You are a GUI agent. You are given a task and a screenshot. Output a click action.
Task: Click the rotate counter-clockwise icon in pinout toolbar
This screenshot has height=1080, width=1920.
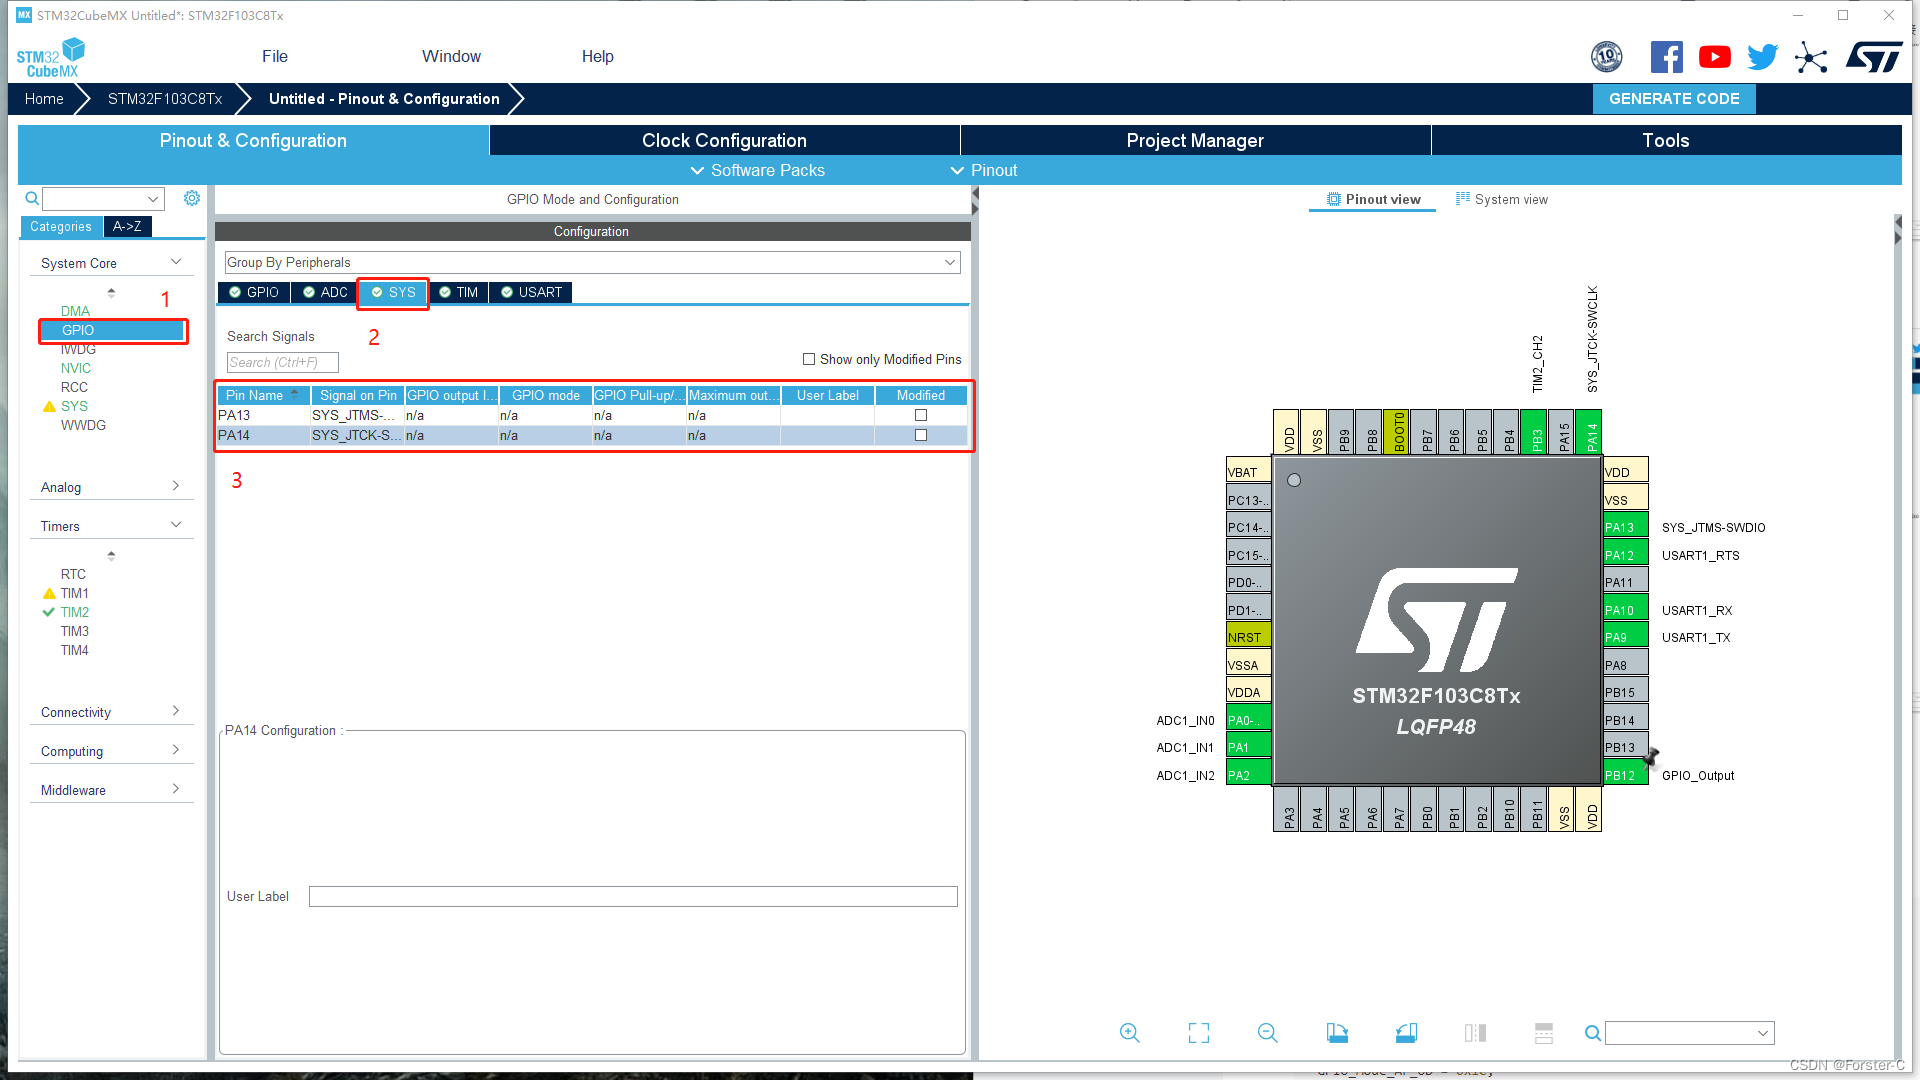coord(1406,1033)
